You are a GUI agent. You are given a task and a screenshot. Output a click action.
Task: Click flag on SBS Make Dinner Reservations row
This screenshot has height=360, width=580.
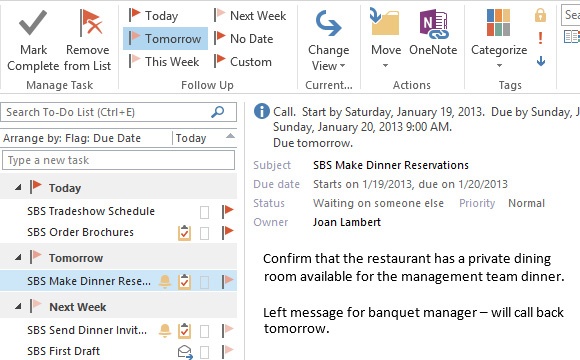tap(227, 282)
